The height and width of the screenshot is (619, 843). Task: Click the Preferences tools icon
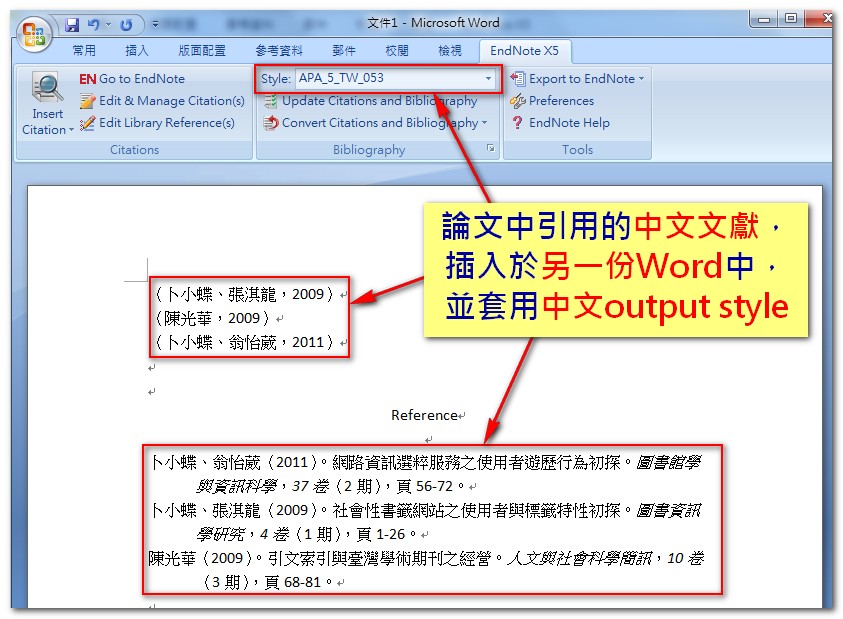click(518, 101)
